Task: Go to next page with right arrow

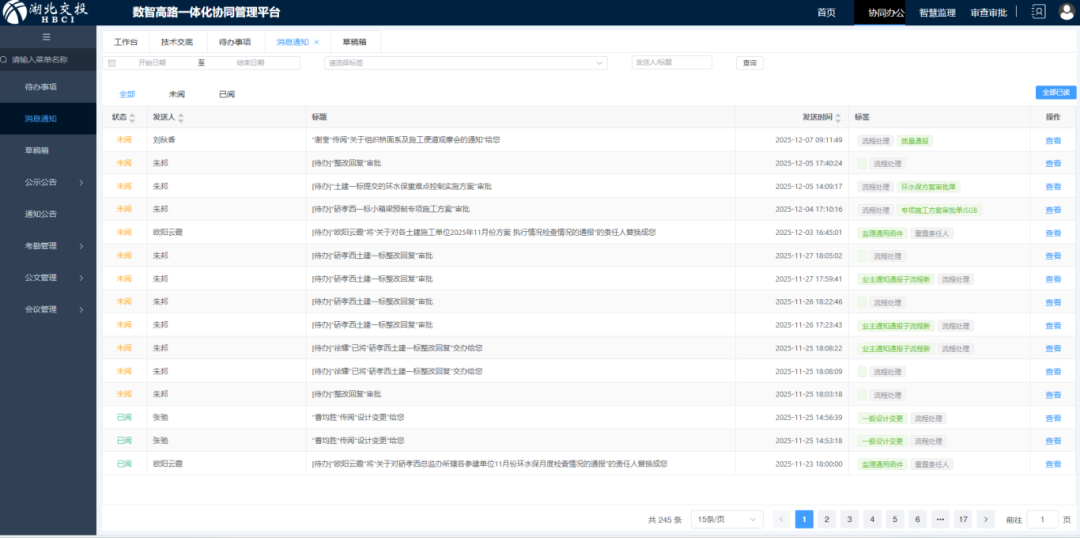Action: [x=986, y=519]
